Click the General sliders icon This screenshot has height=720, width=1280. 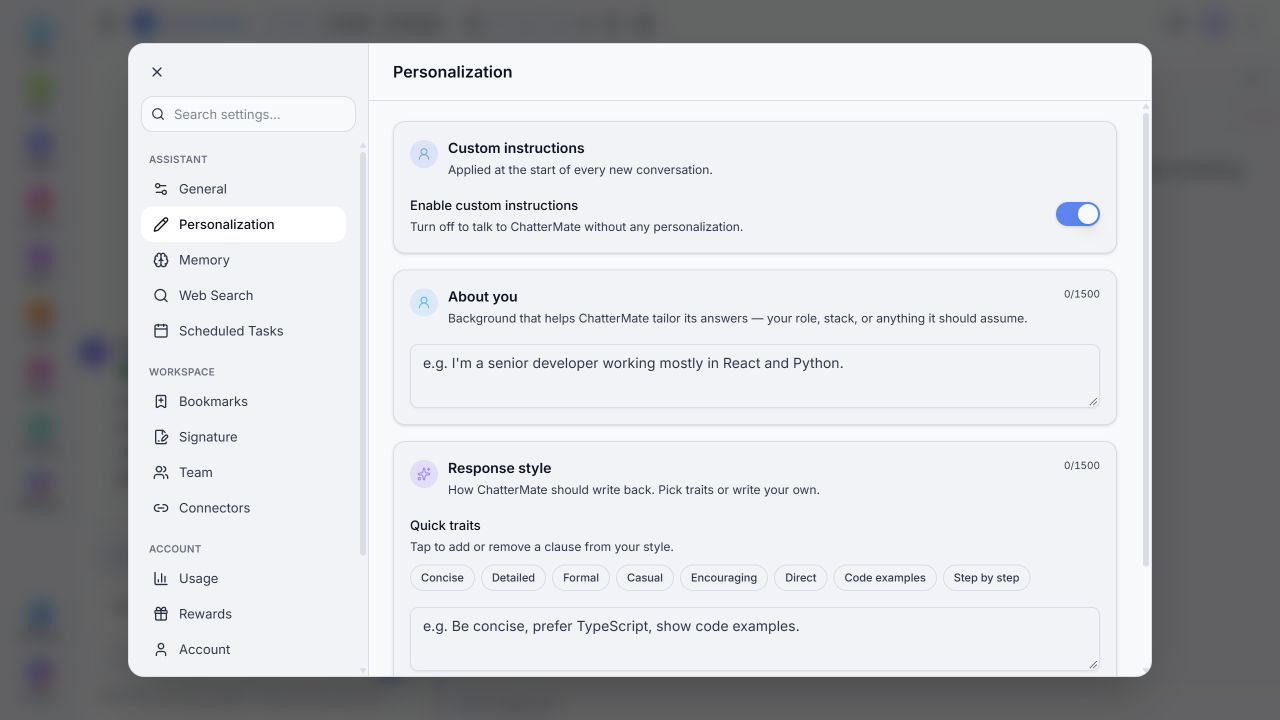pyautogui.click(x=161, y=189)
